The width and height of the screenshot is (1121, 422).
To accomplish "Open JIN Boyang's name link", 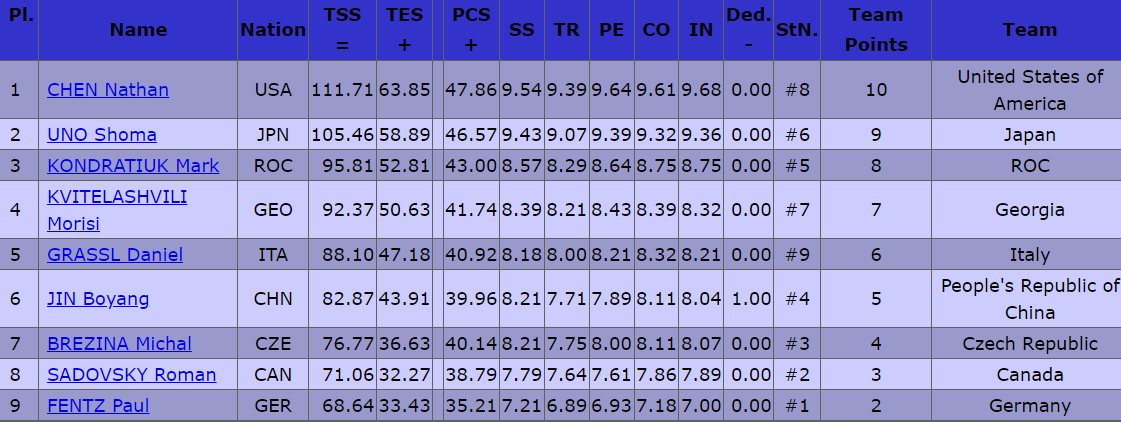I will tap(98, 299).
